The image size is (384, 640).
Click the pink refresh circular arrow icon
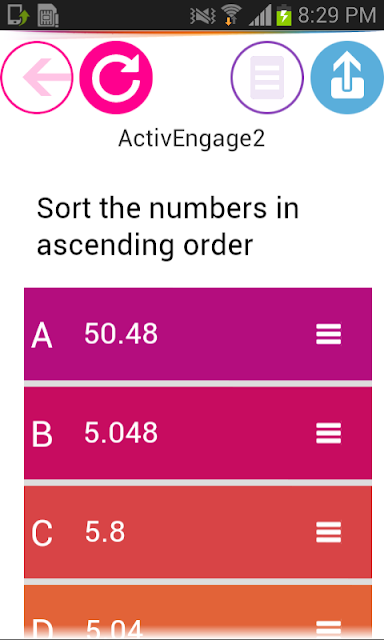tap(116, 77)
